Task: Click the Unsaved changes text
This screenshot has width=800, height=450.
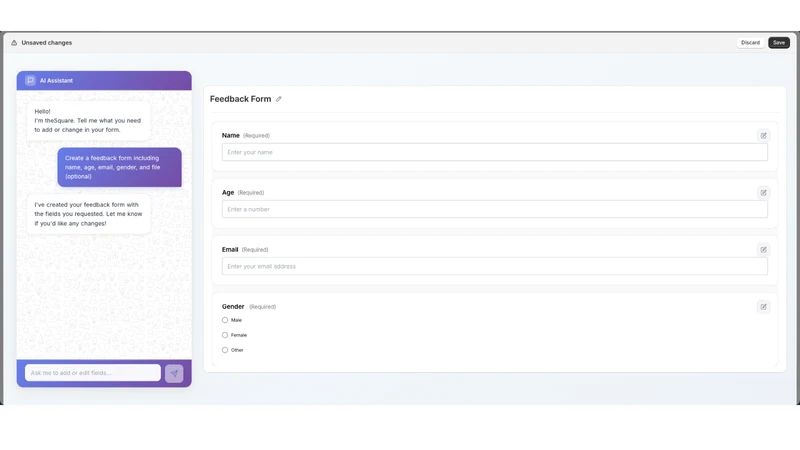Action: [46, 43]
